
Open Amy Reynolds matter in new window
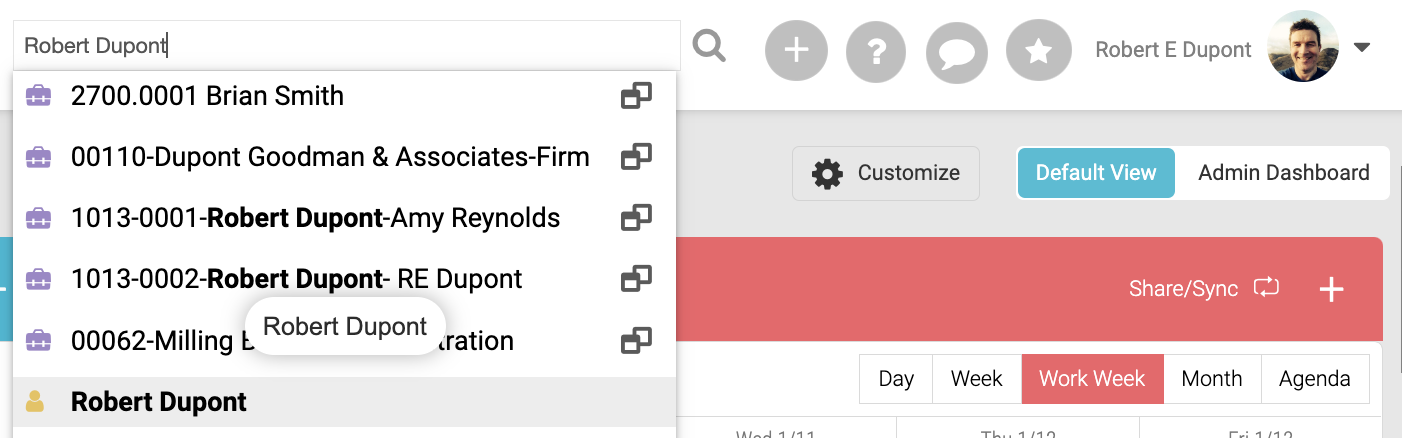coord(636,218)
